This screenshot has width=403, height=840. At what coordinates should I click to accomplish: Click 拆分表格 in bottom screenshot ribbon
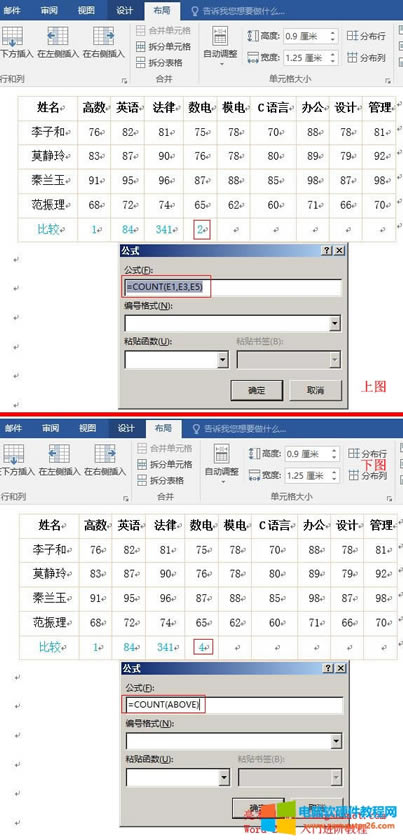(160, 481)
